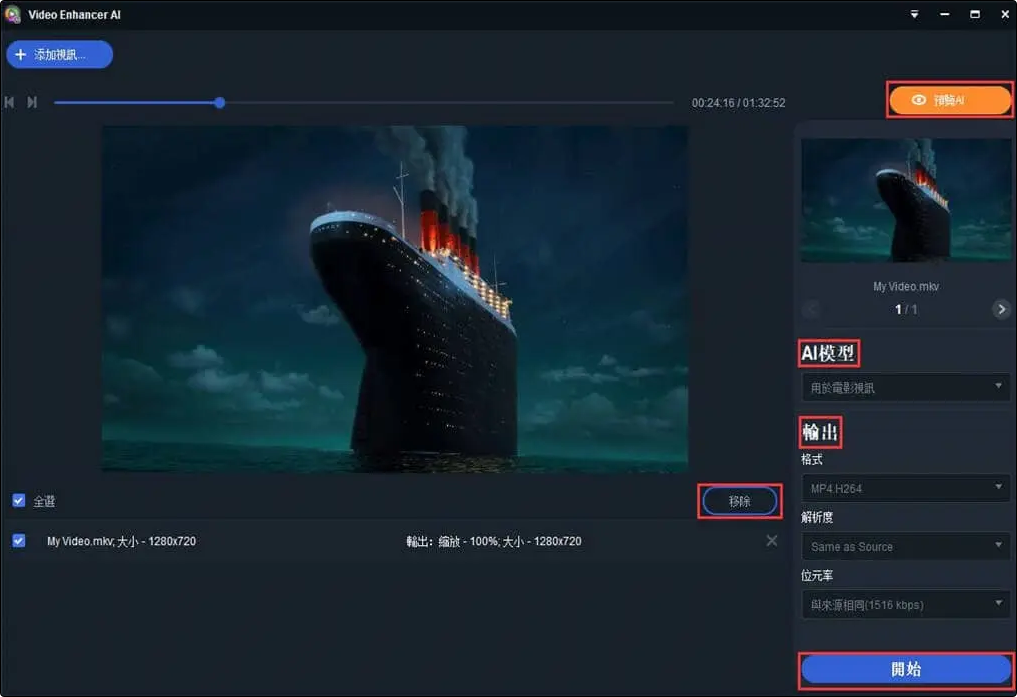The image size is (1017, 697).
Task: Start processing with the 開始 button
Action: click(x=905, y=669)
